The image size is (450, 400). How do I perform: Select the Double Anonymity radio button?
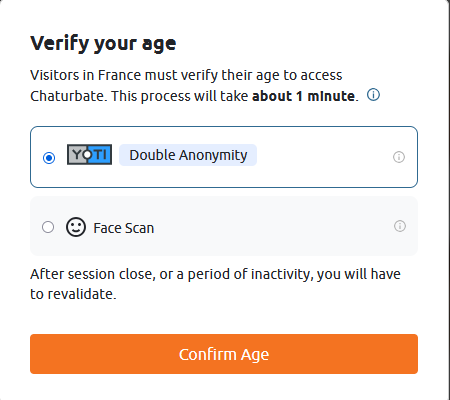click(49, 157)
